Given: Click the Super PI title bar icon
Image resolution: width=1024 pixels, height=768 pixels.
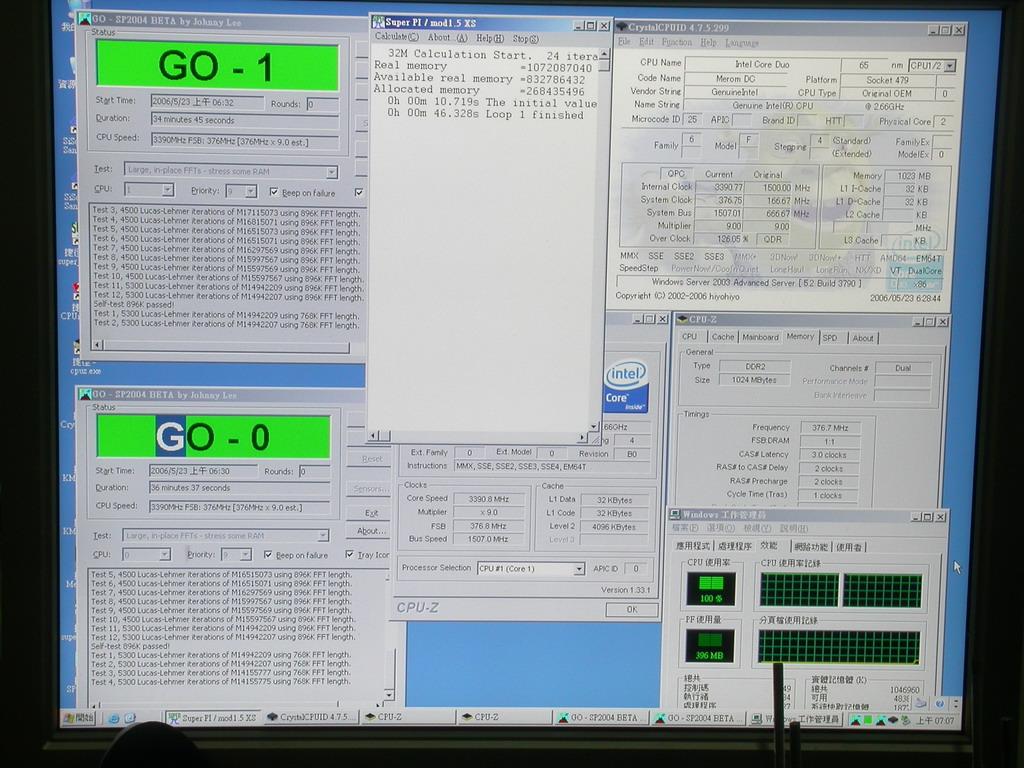Looking at the screenshot, I should [x=378, y=22].
